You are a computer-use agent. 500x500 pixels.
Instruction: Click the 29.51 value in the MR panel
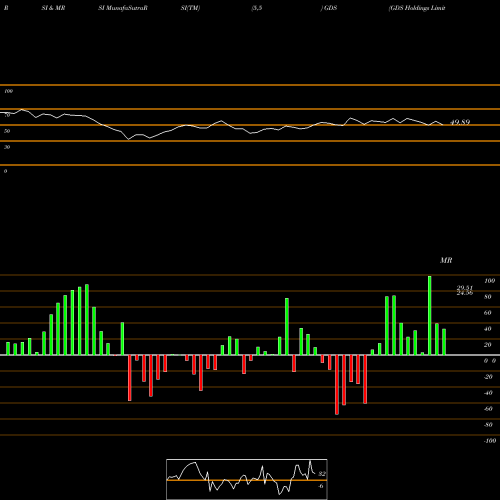(x=465, y=288)
